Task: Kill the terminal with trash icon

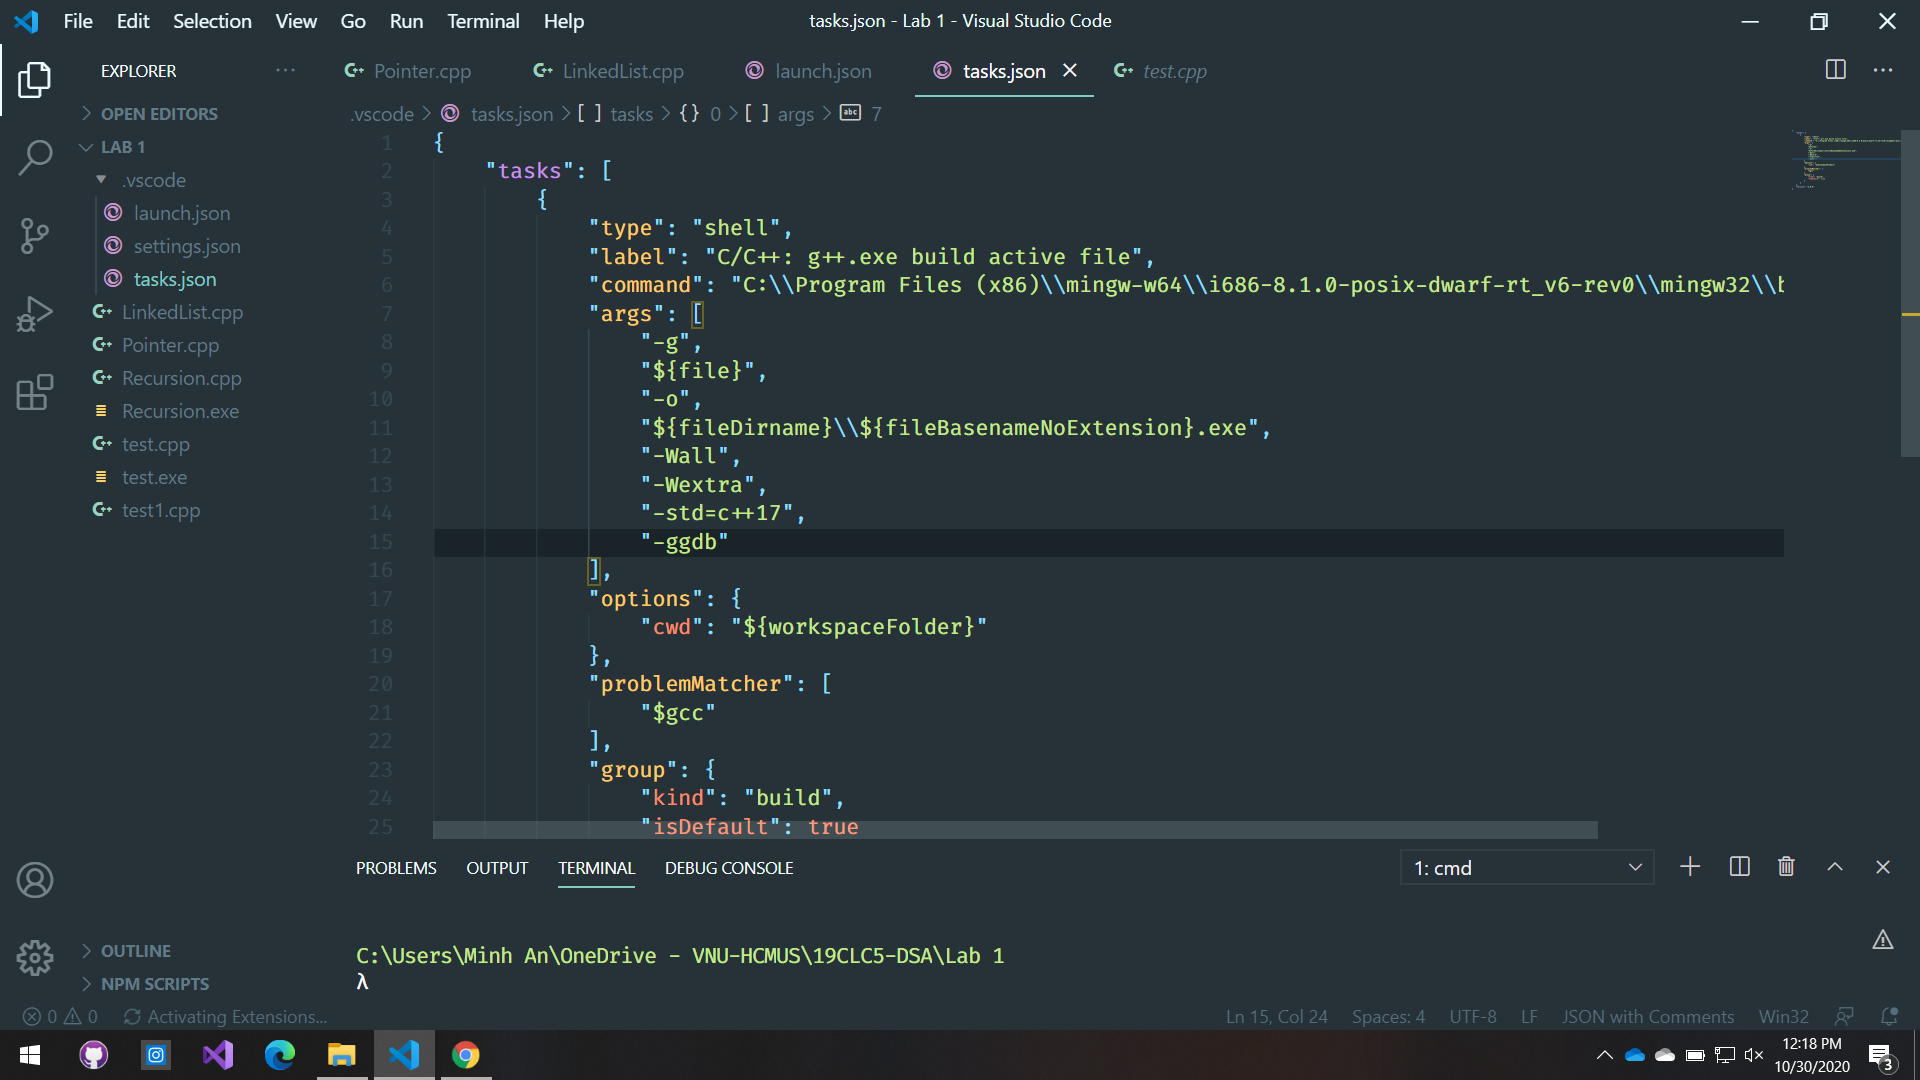Action: (x=1786, y=867)
